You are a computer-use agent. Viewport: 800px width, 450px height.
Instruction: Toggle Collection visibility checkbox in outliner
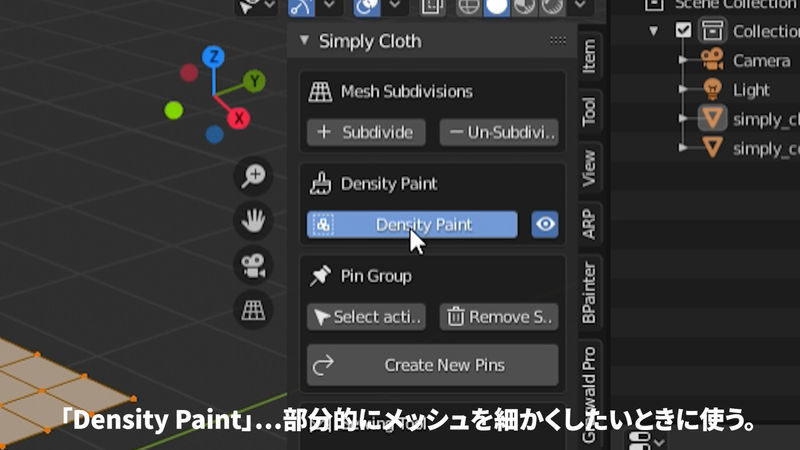[683, 30]
